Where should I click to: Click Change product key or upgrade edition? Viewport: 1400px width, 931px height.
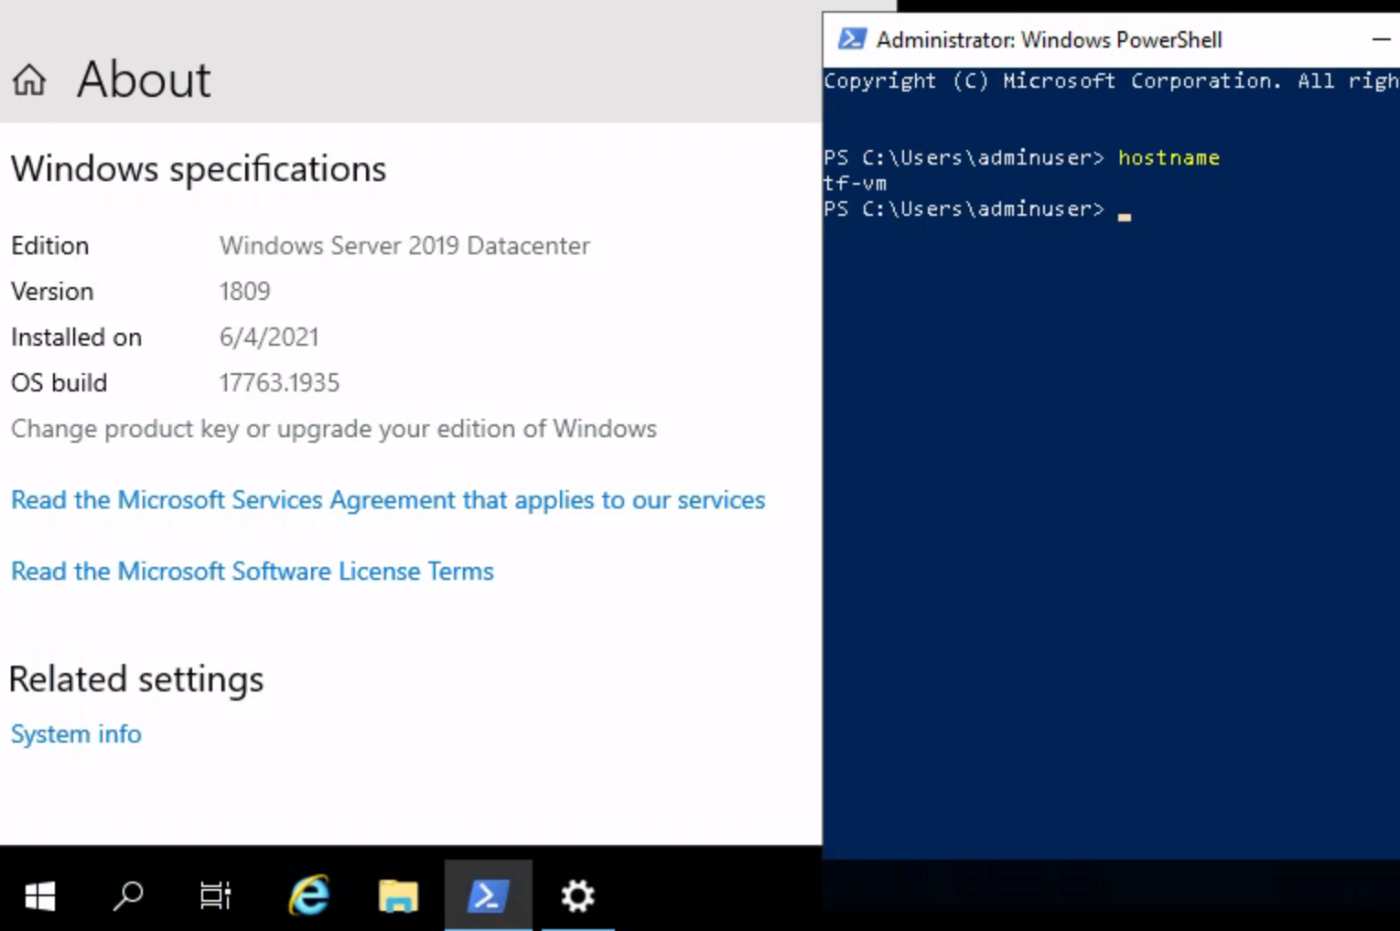coord(334,429)
